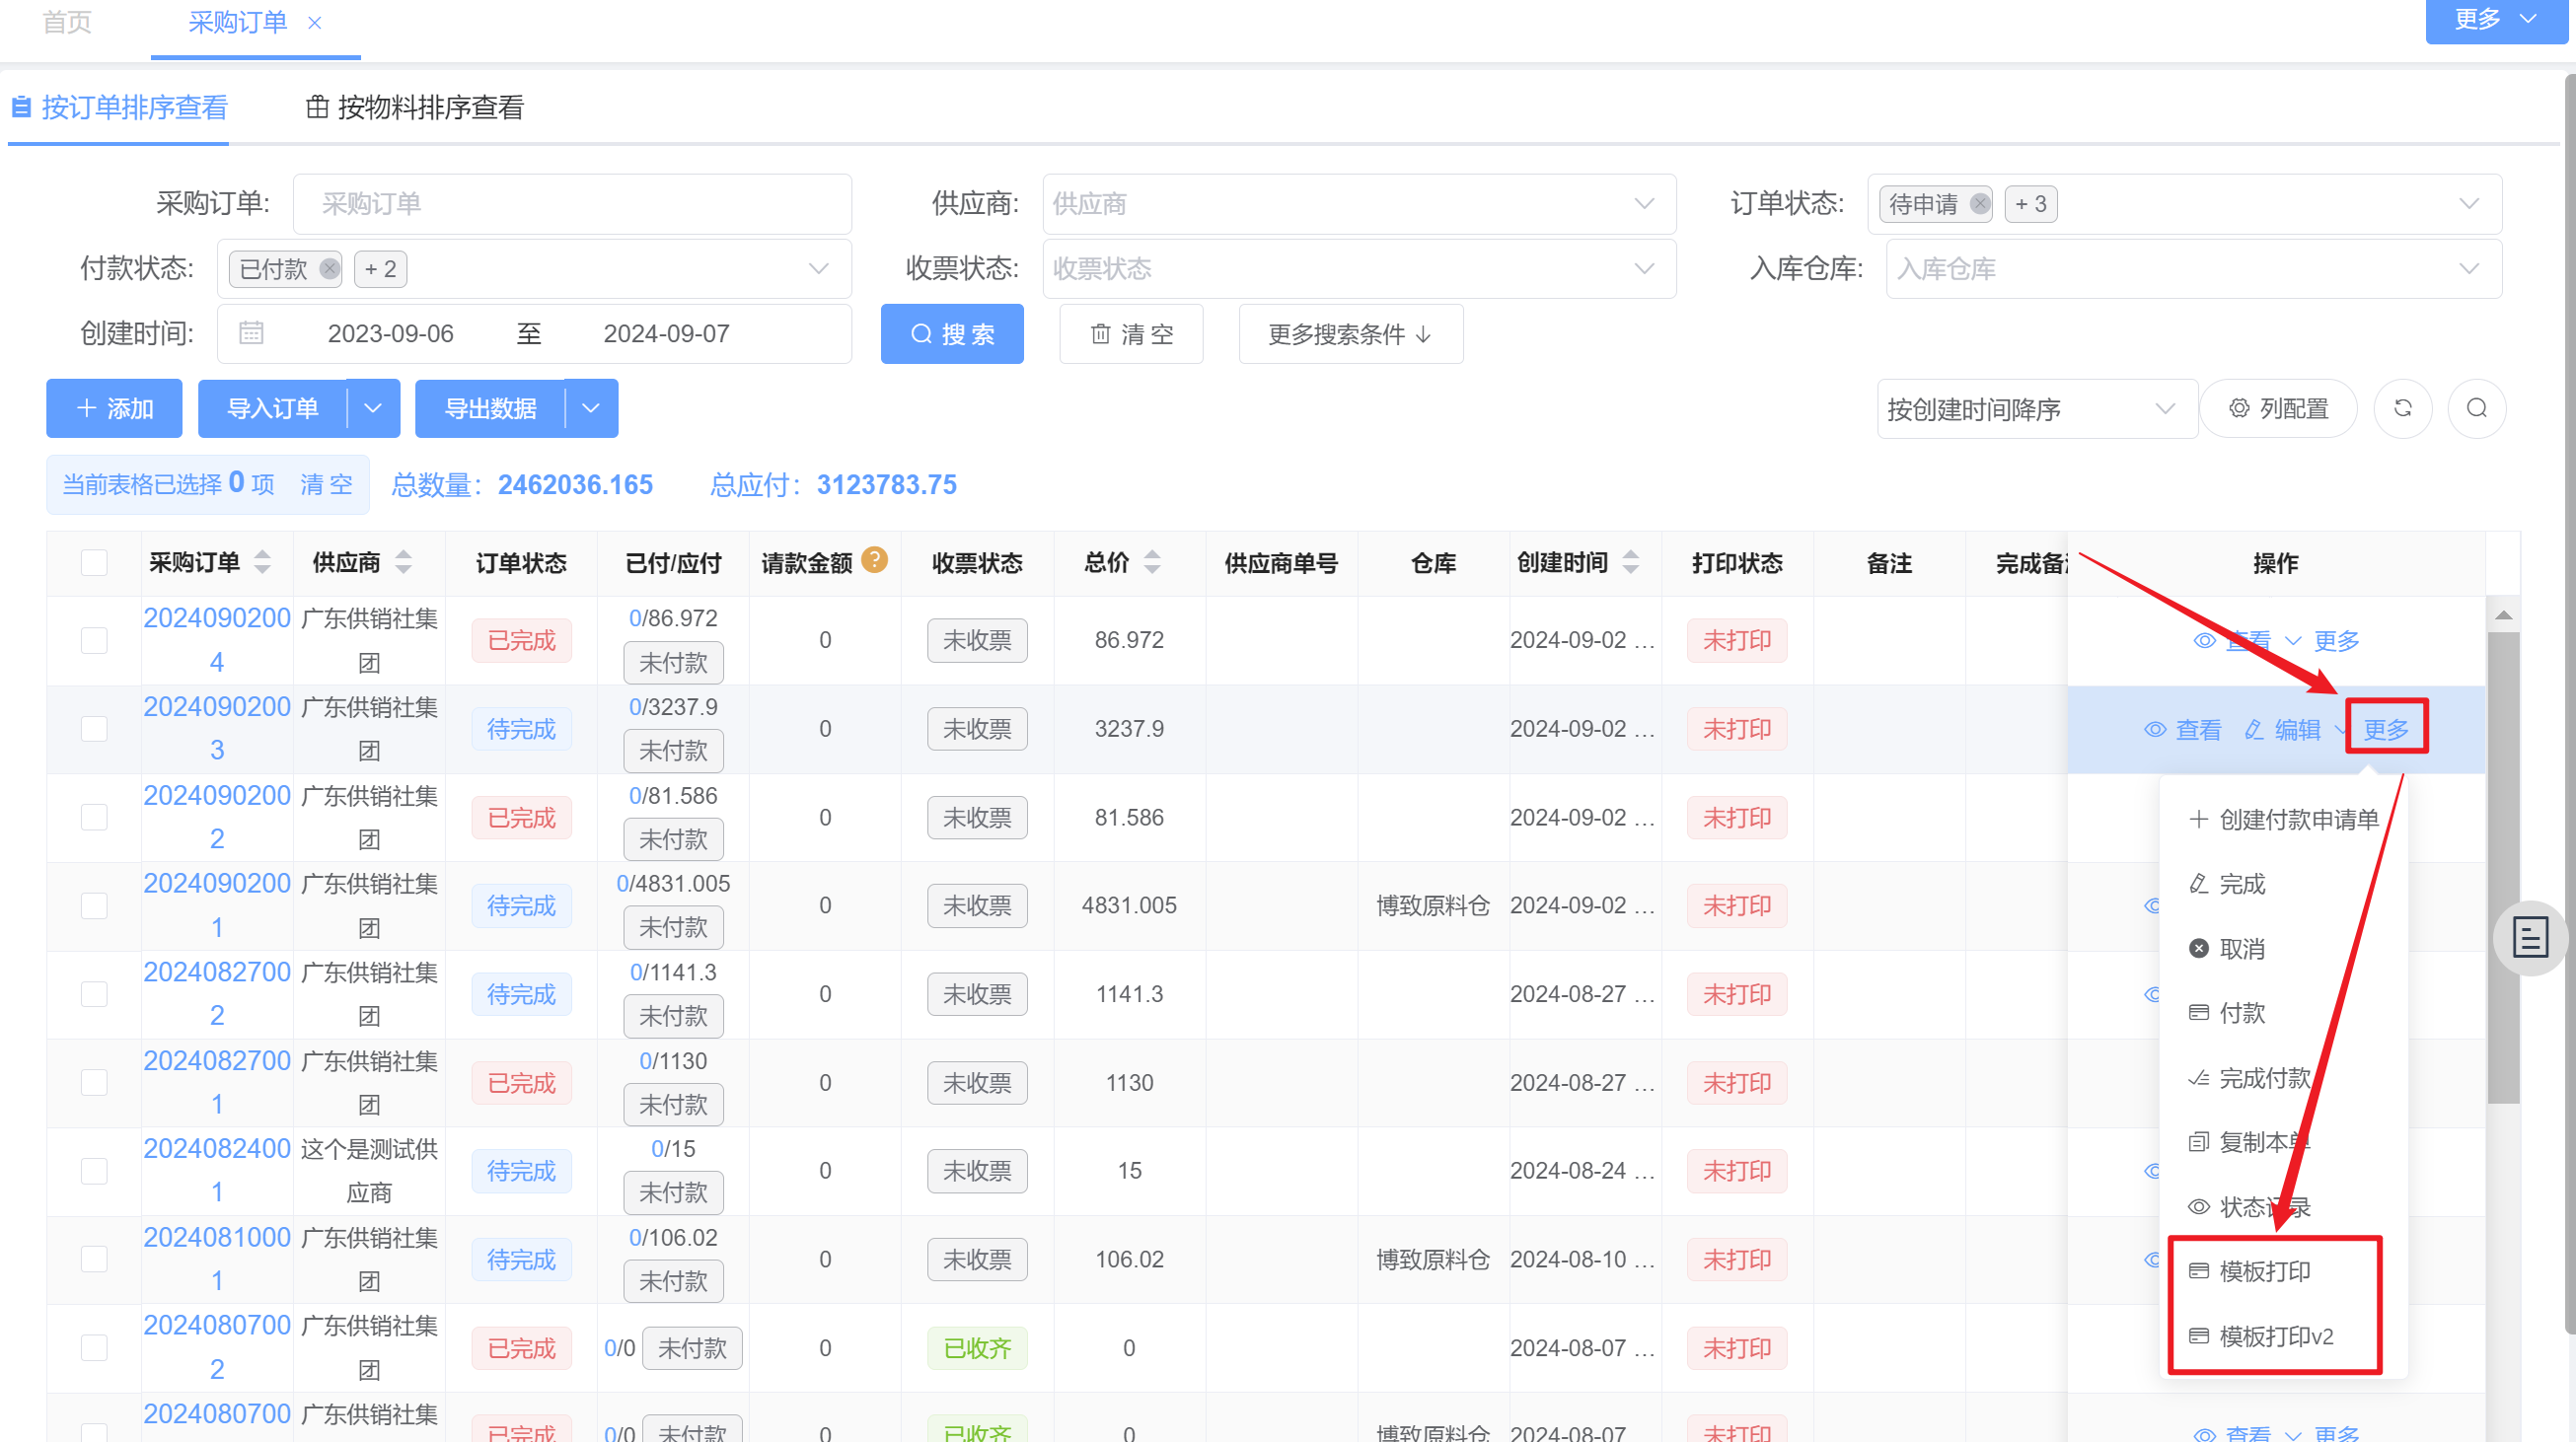This screenshot has height=1442, width=2576.
Task: Click the 请款金额 help question icon
Action: tap(874, 560)
